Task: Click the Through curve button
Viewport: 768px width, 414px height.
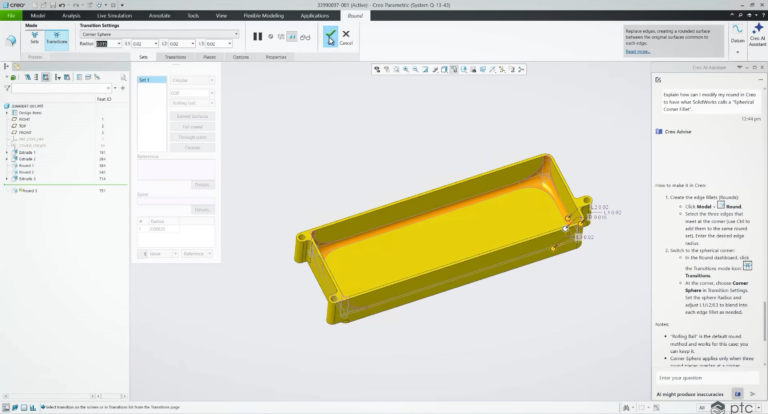Action: point(192,137)
